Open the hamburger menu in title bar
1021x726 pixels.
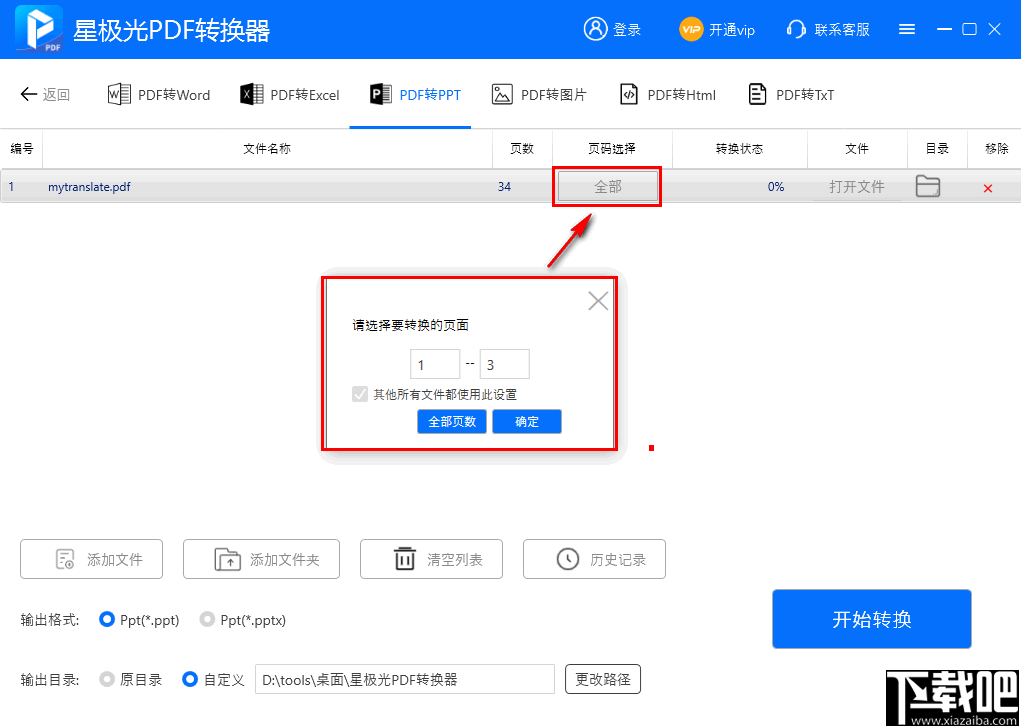pos(907,29)
